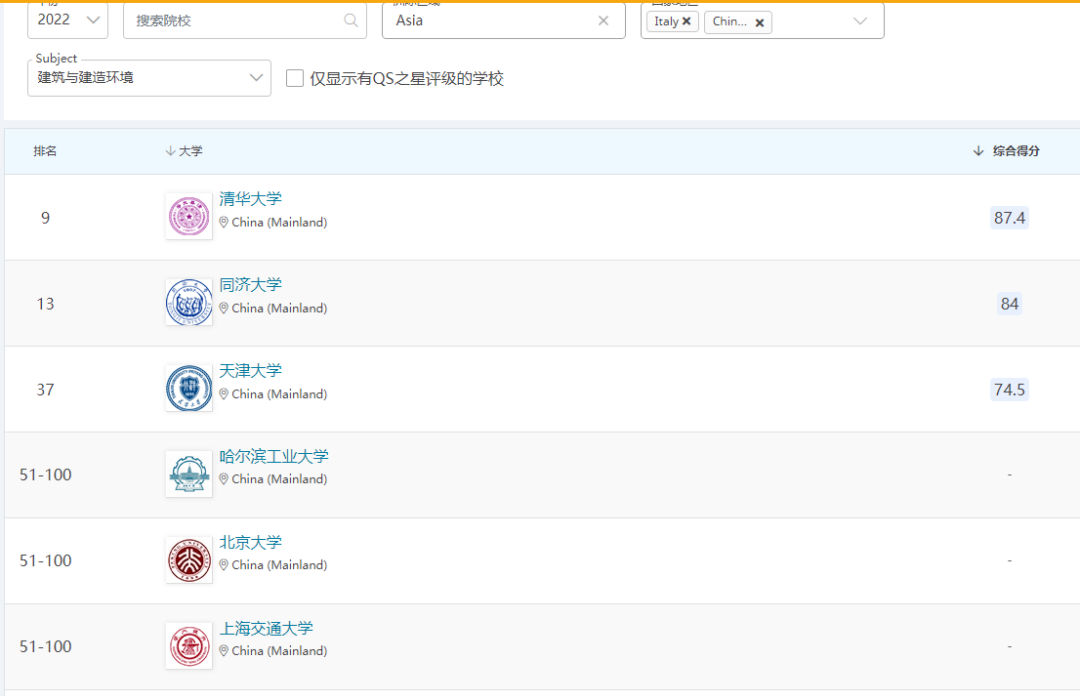The height and width of the screenshot is (696, 1080).
Task: Click the Asia region field
Action: [x=503, y=21]
